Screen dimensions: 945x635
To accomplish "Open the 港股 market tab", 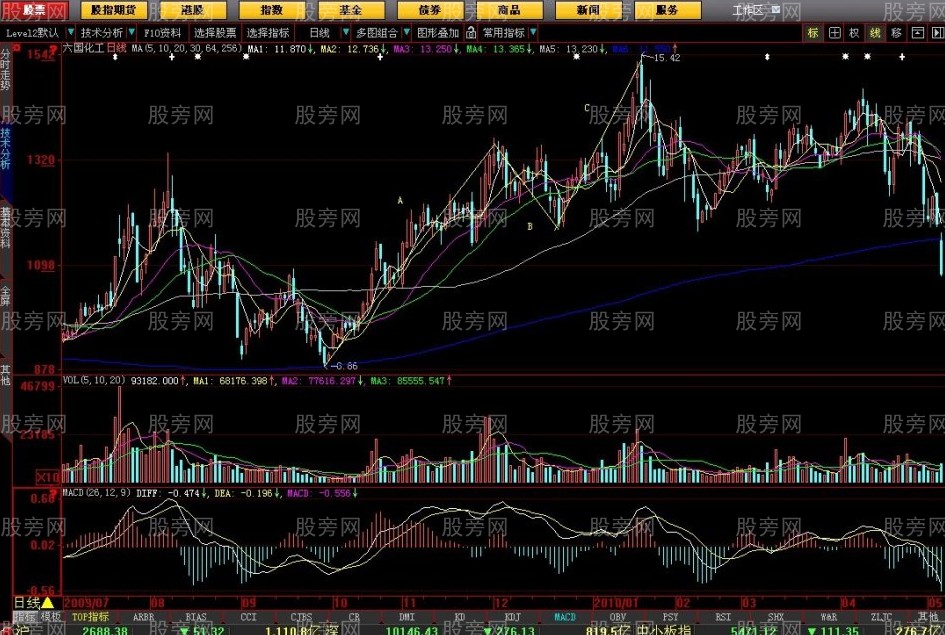I will pyautogui.click(x=193, y=10).
